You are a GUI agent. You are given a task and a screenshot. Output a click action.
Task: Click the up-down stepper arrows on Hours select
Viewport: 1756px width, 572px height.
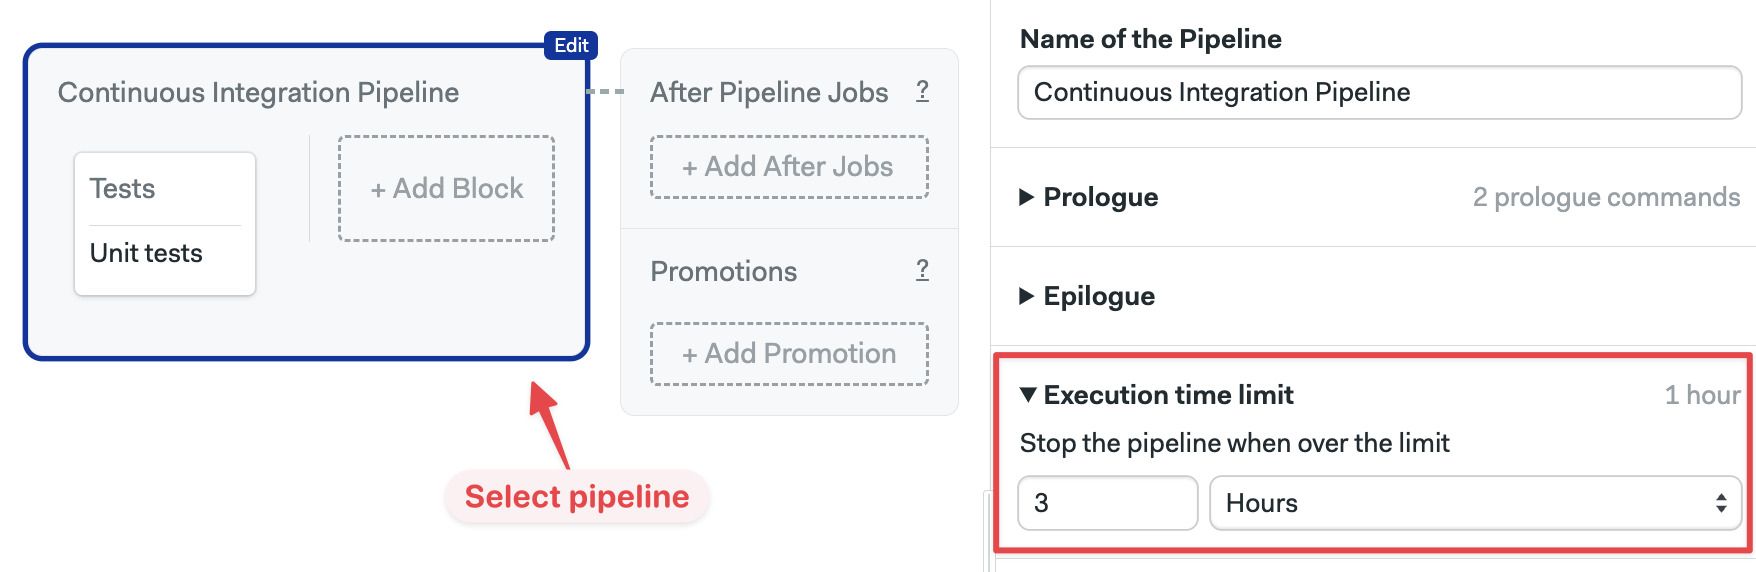click(x=1721, y=503)
